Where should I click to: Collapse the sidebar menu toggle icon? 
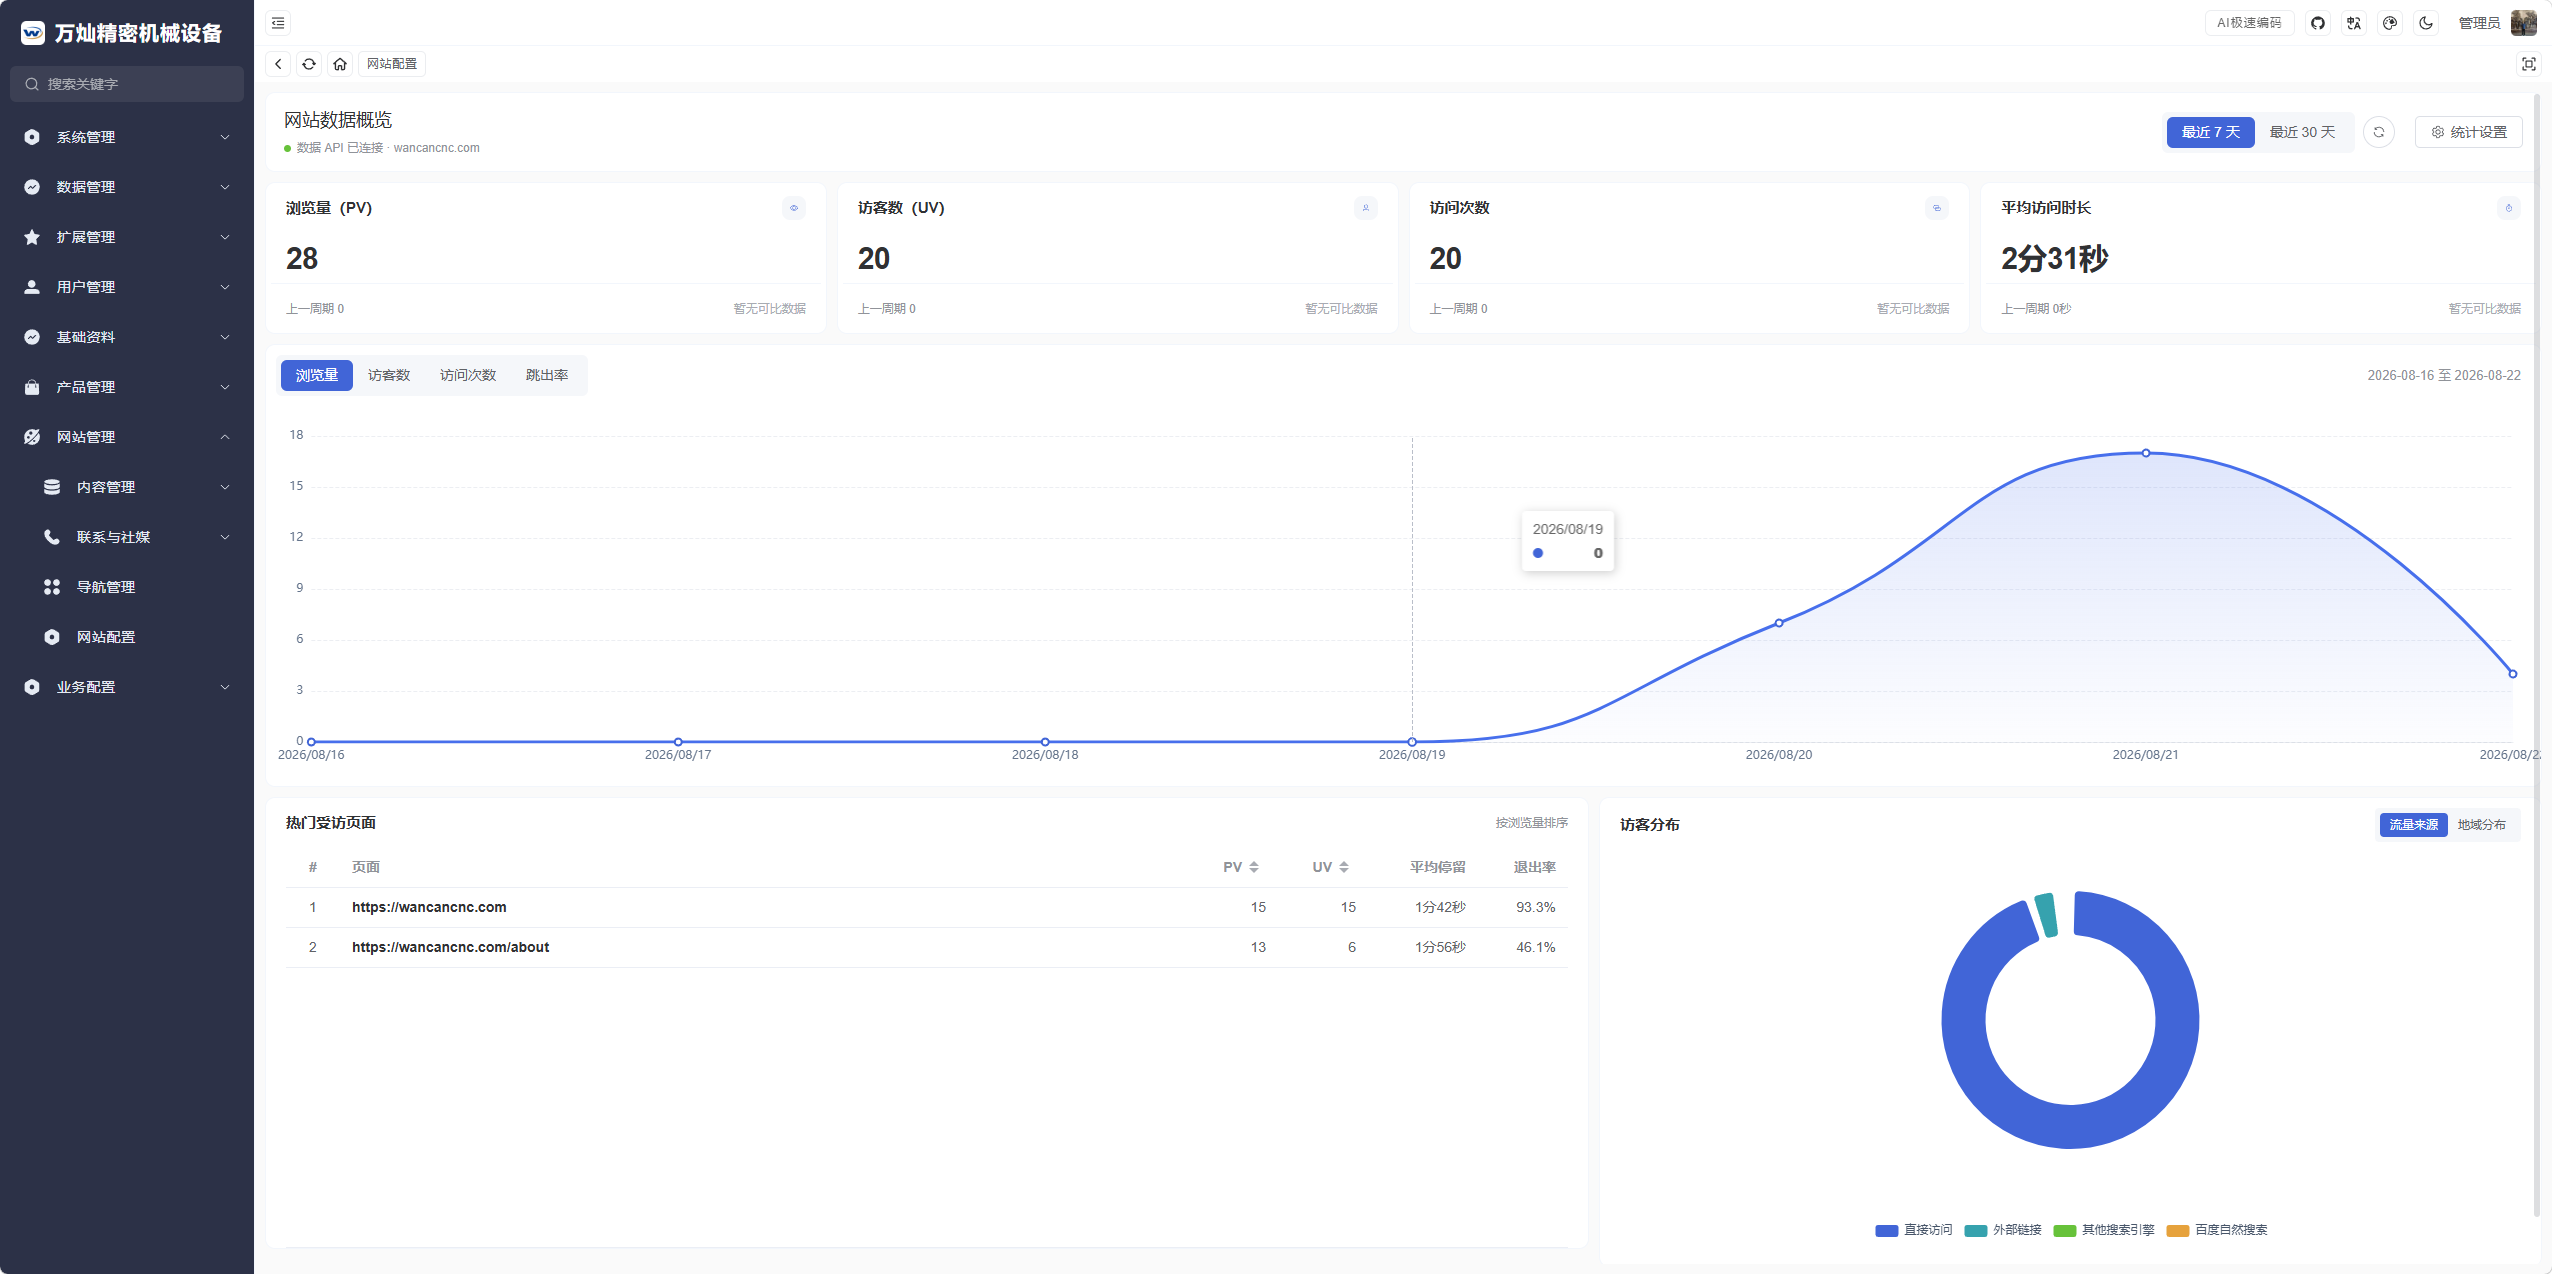tap(278, 23)
